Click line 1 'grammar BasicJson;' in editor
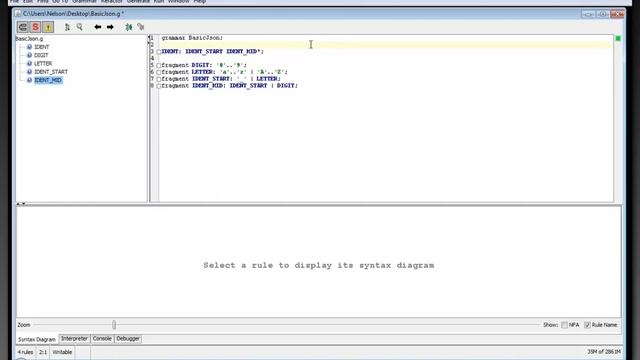The image size is (640, 360). click(192, 38)
